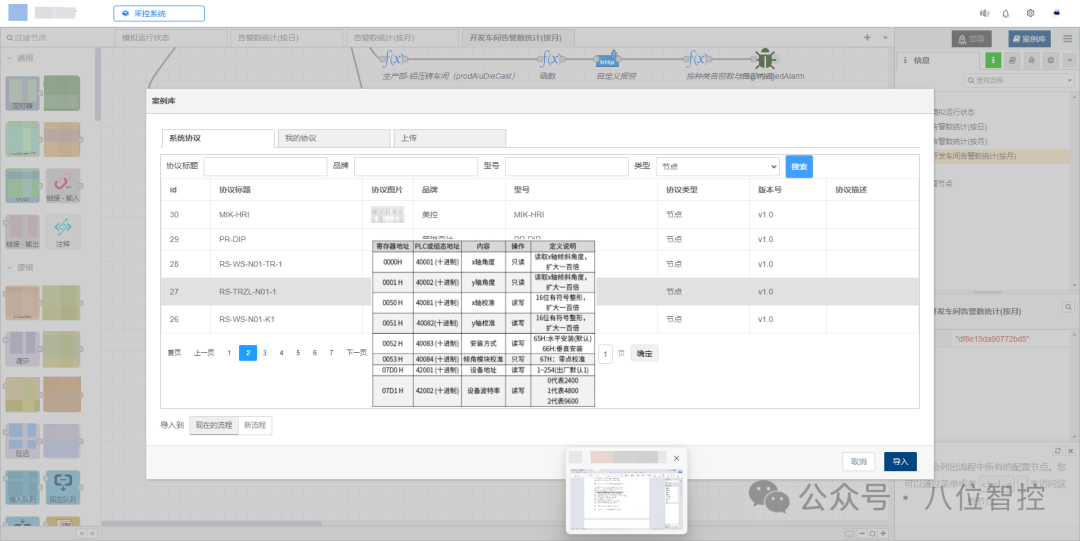Select the RS-TRZL-N01-1 table row
This screenshot has height=541, width=1080.
(540, 292)
